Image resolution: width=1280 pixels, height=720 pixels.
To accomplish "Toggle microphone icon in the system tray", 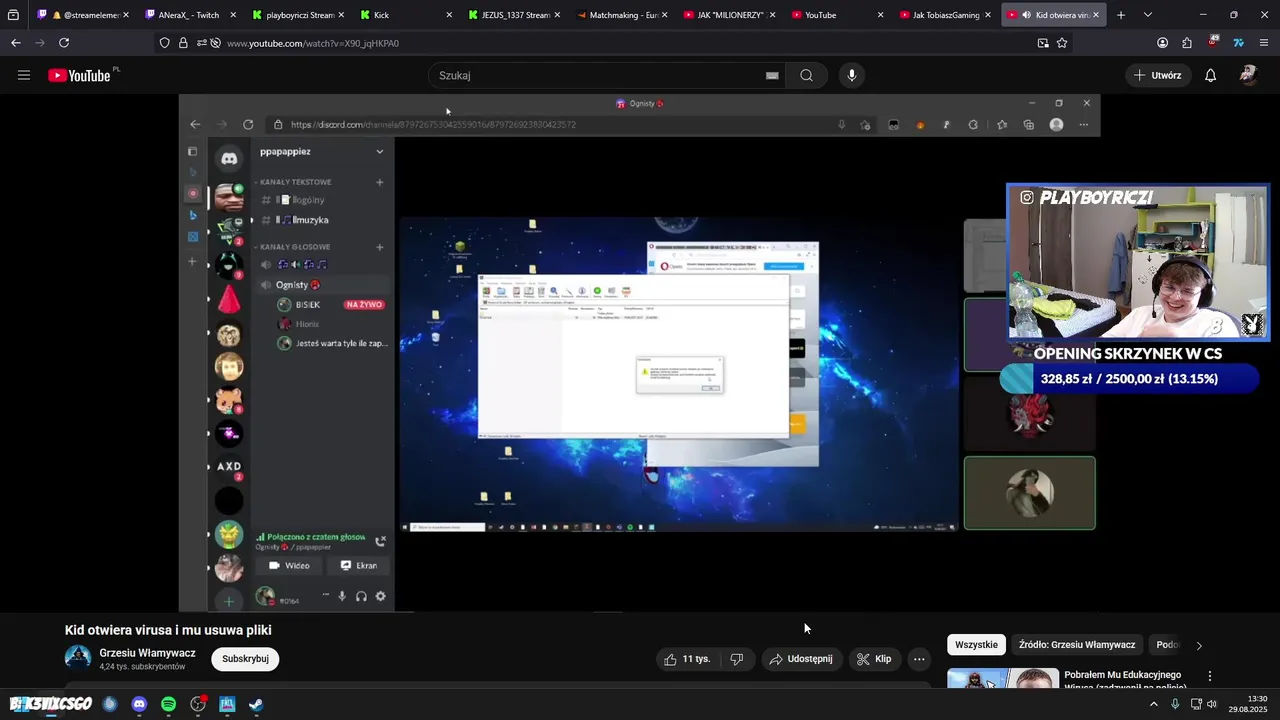I will [x=1175, y=704].
